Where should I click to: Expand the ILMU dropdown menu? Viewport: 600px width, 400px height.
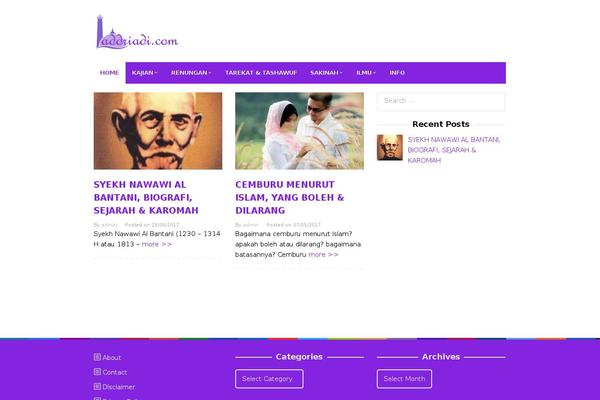pos(366,73)
